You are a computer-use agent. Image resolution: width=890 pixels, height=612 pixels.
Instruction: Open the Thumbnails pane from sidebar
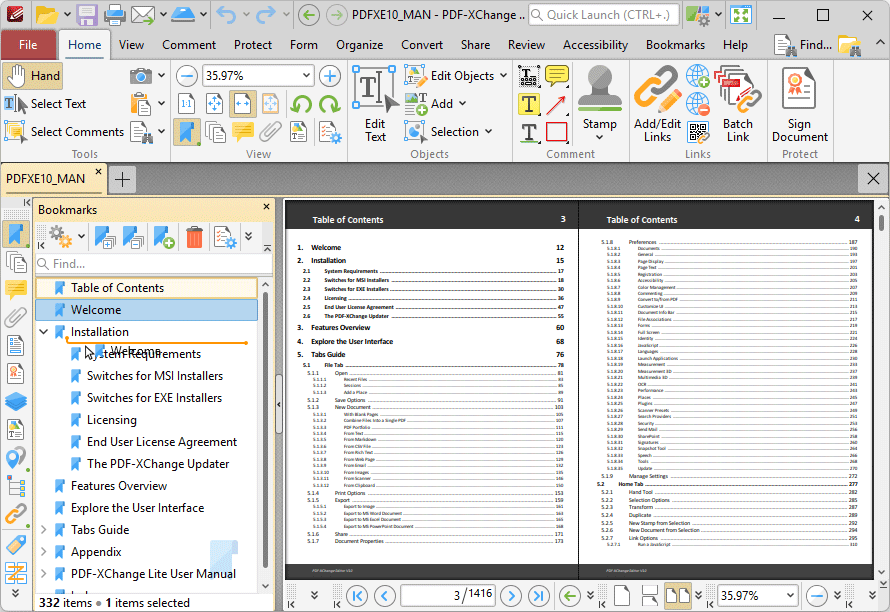[16, 262]
